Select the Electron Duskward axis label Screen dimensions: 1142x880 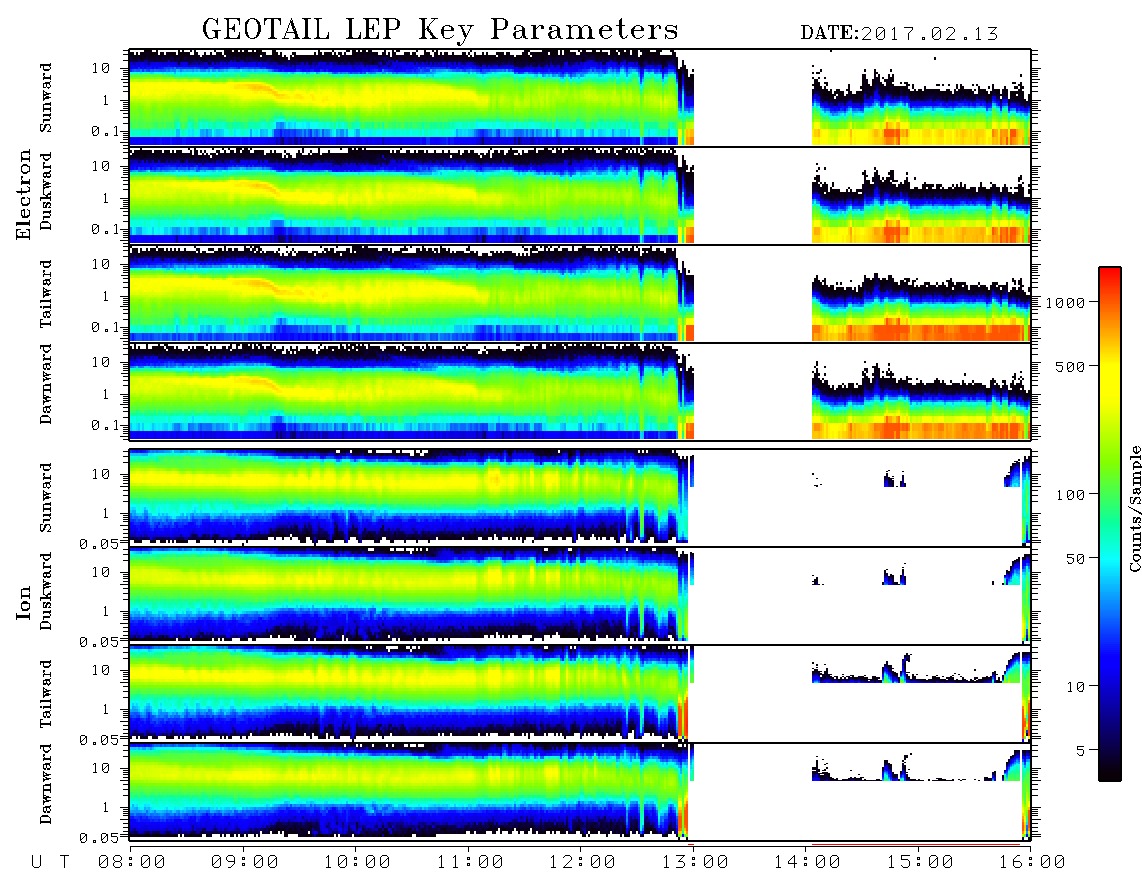point(46,191)
